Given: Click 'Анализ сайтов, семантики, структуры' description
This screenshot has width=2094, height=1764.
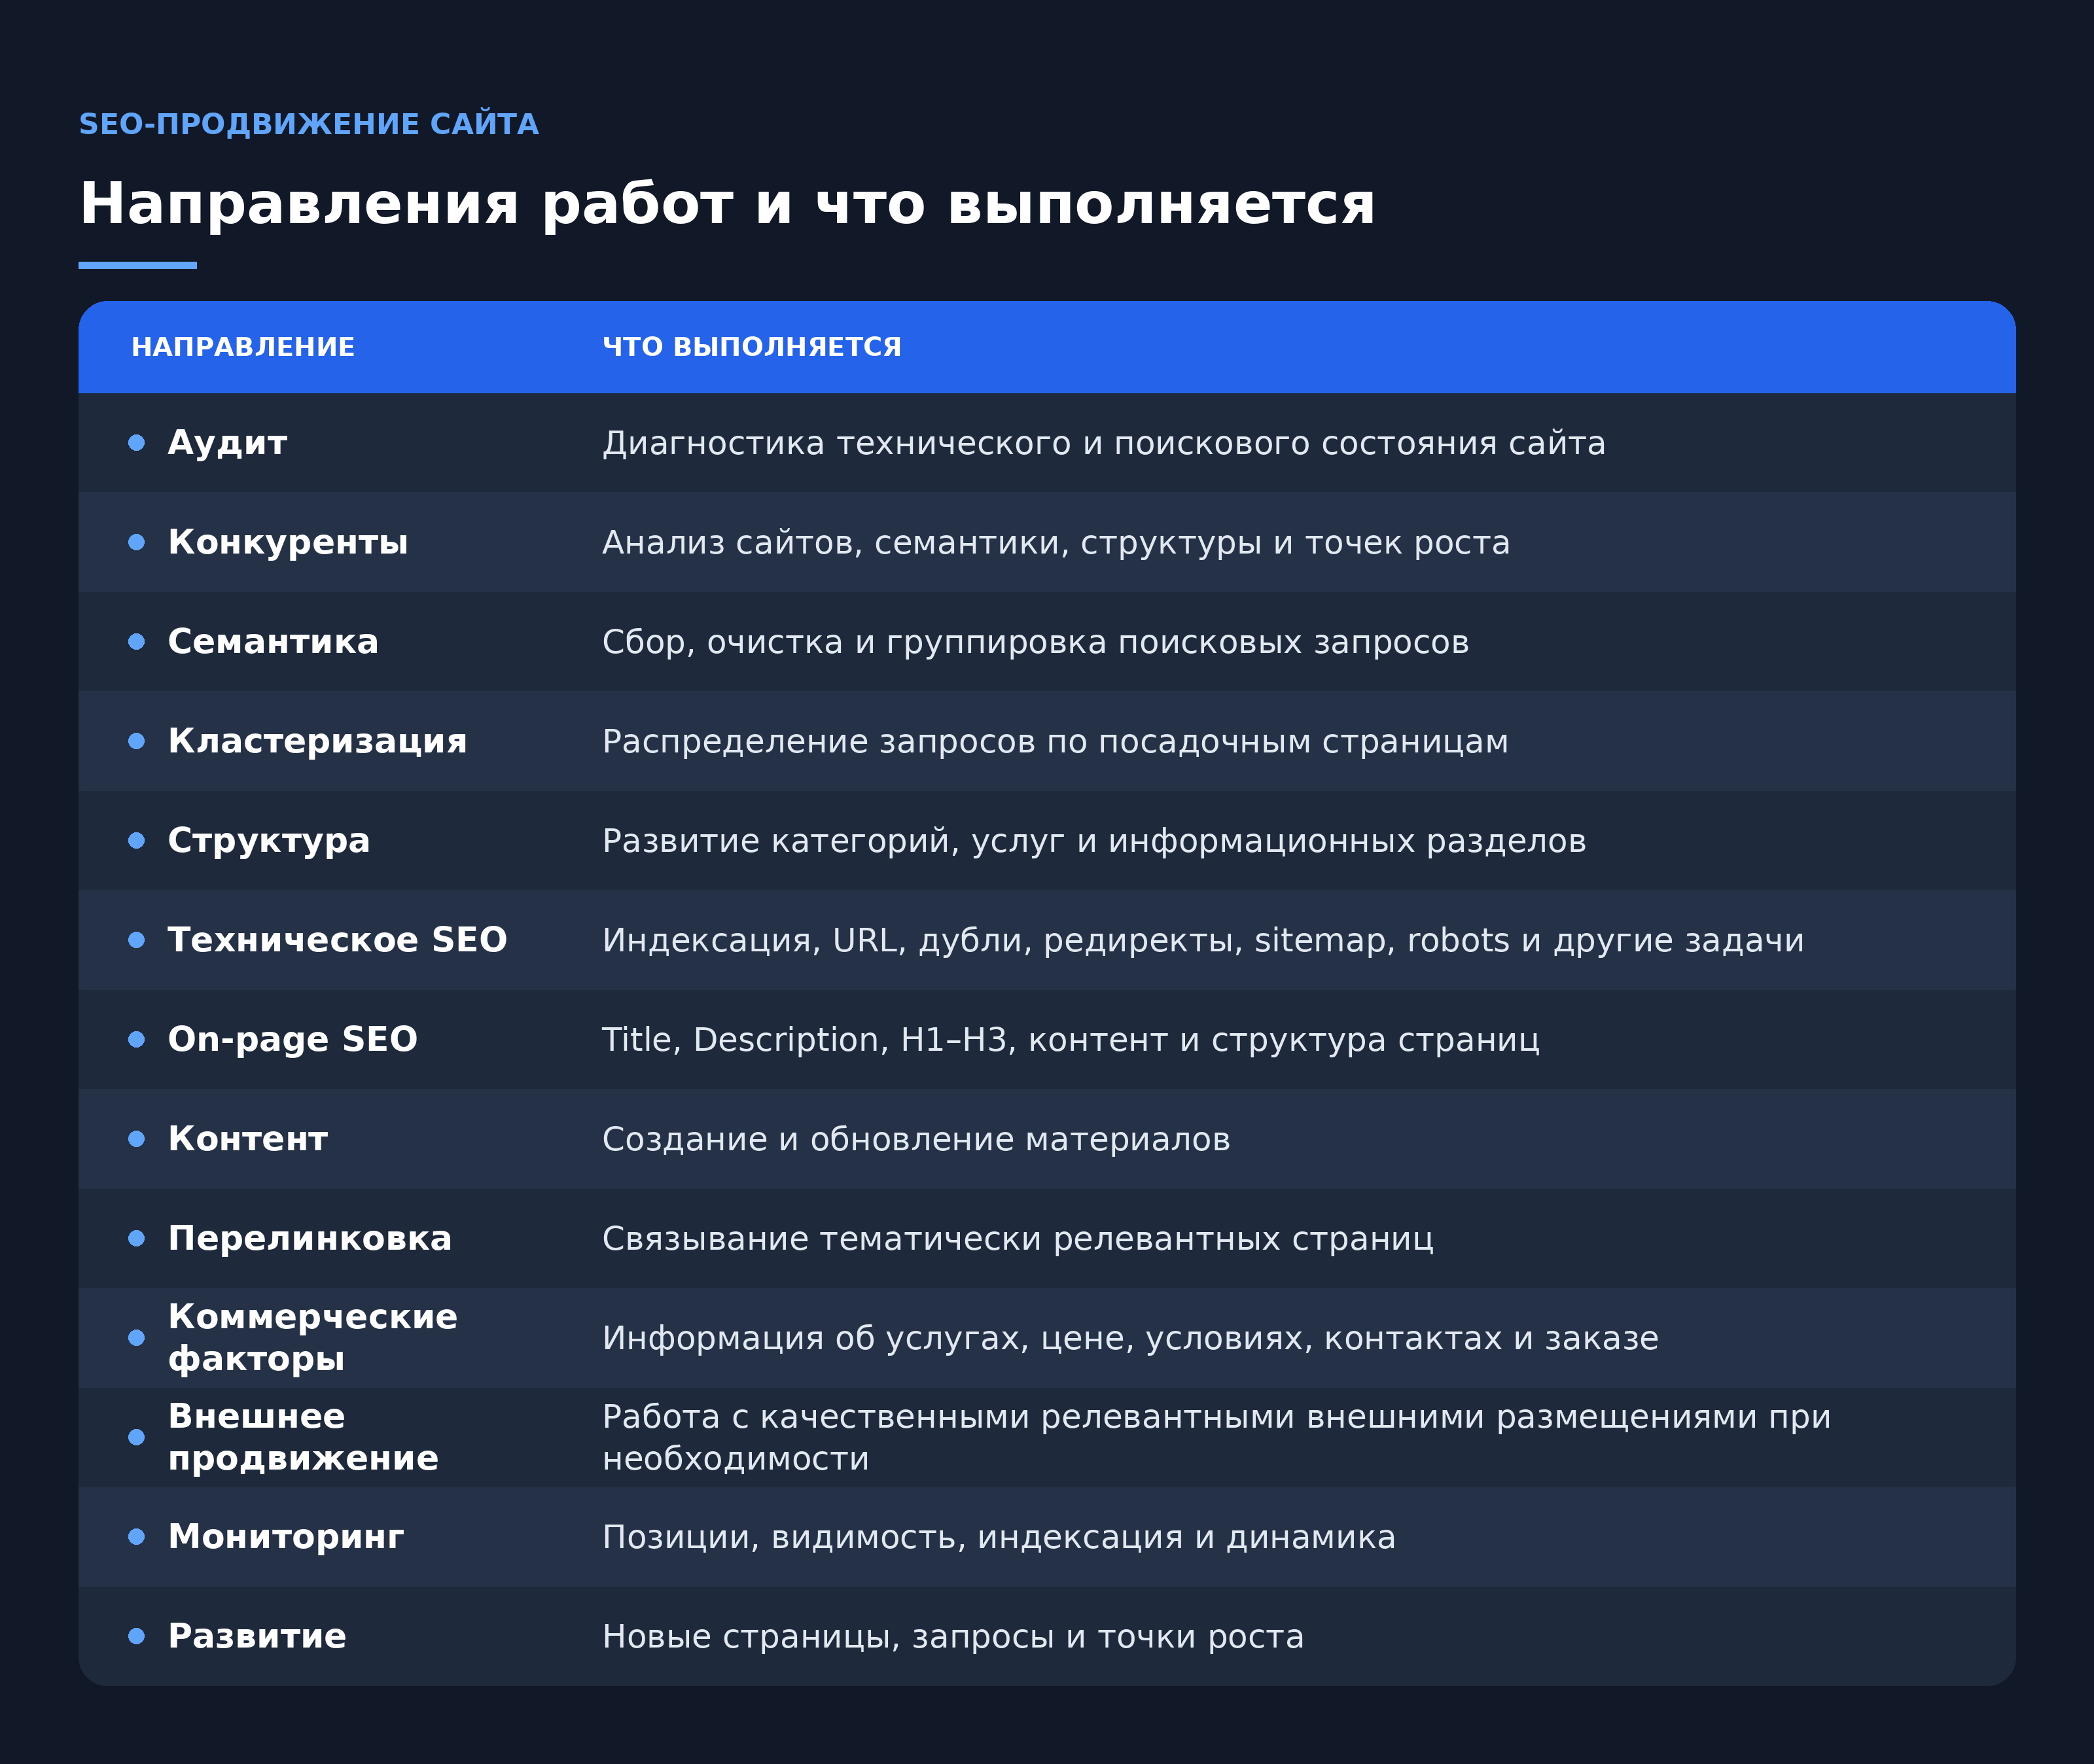Looking at the screenshot, I should pyautogui.click(x=1056, y=542).
